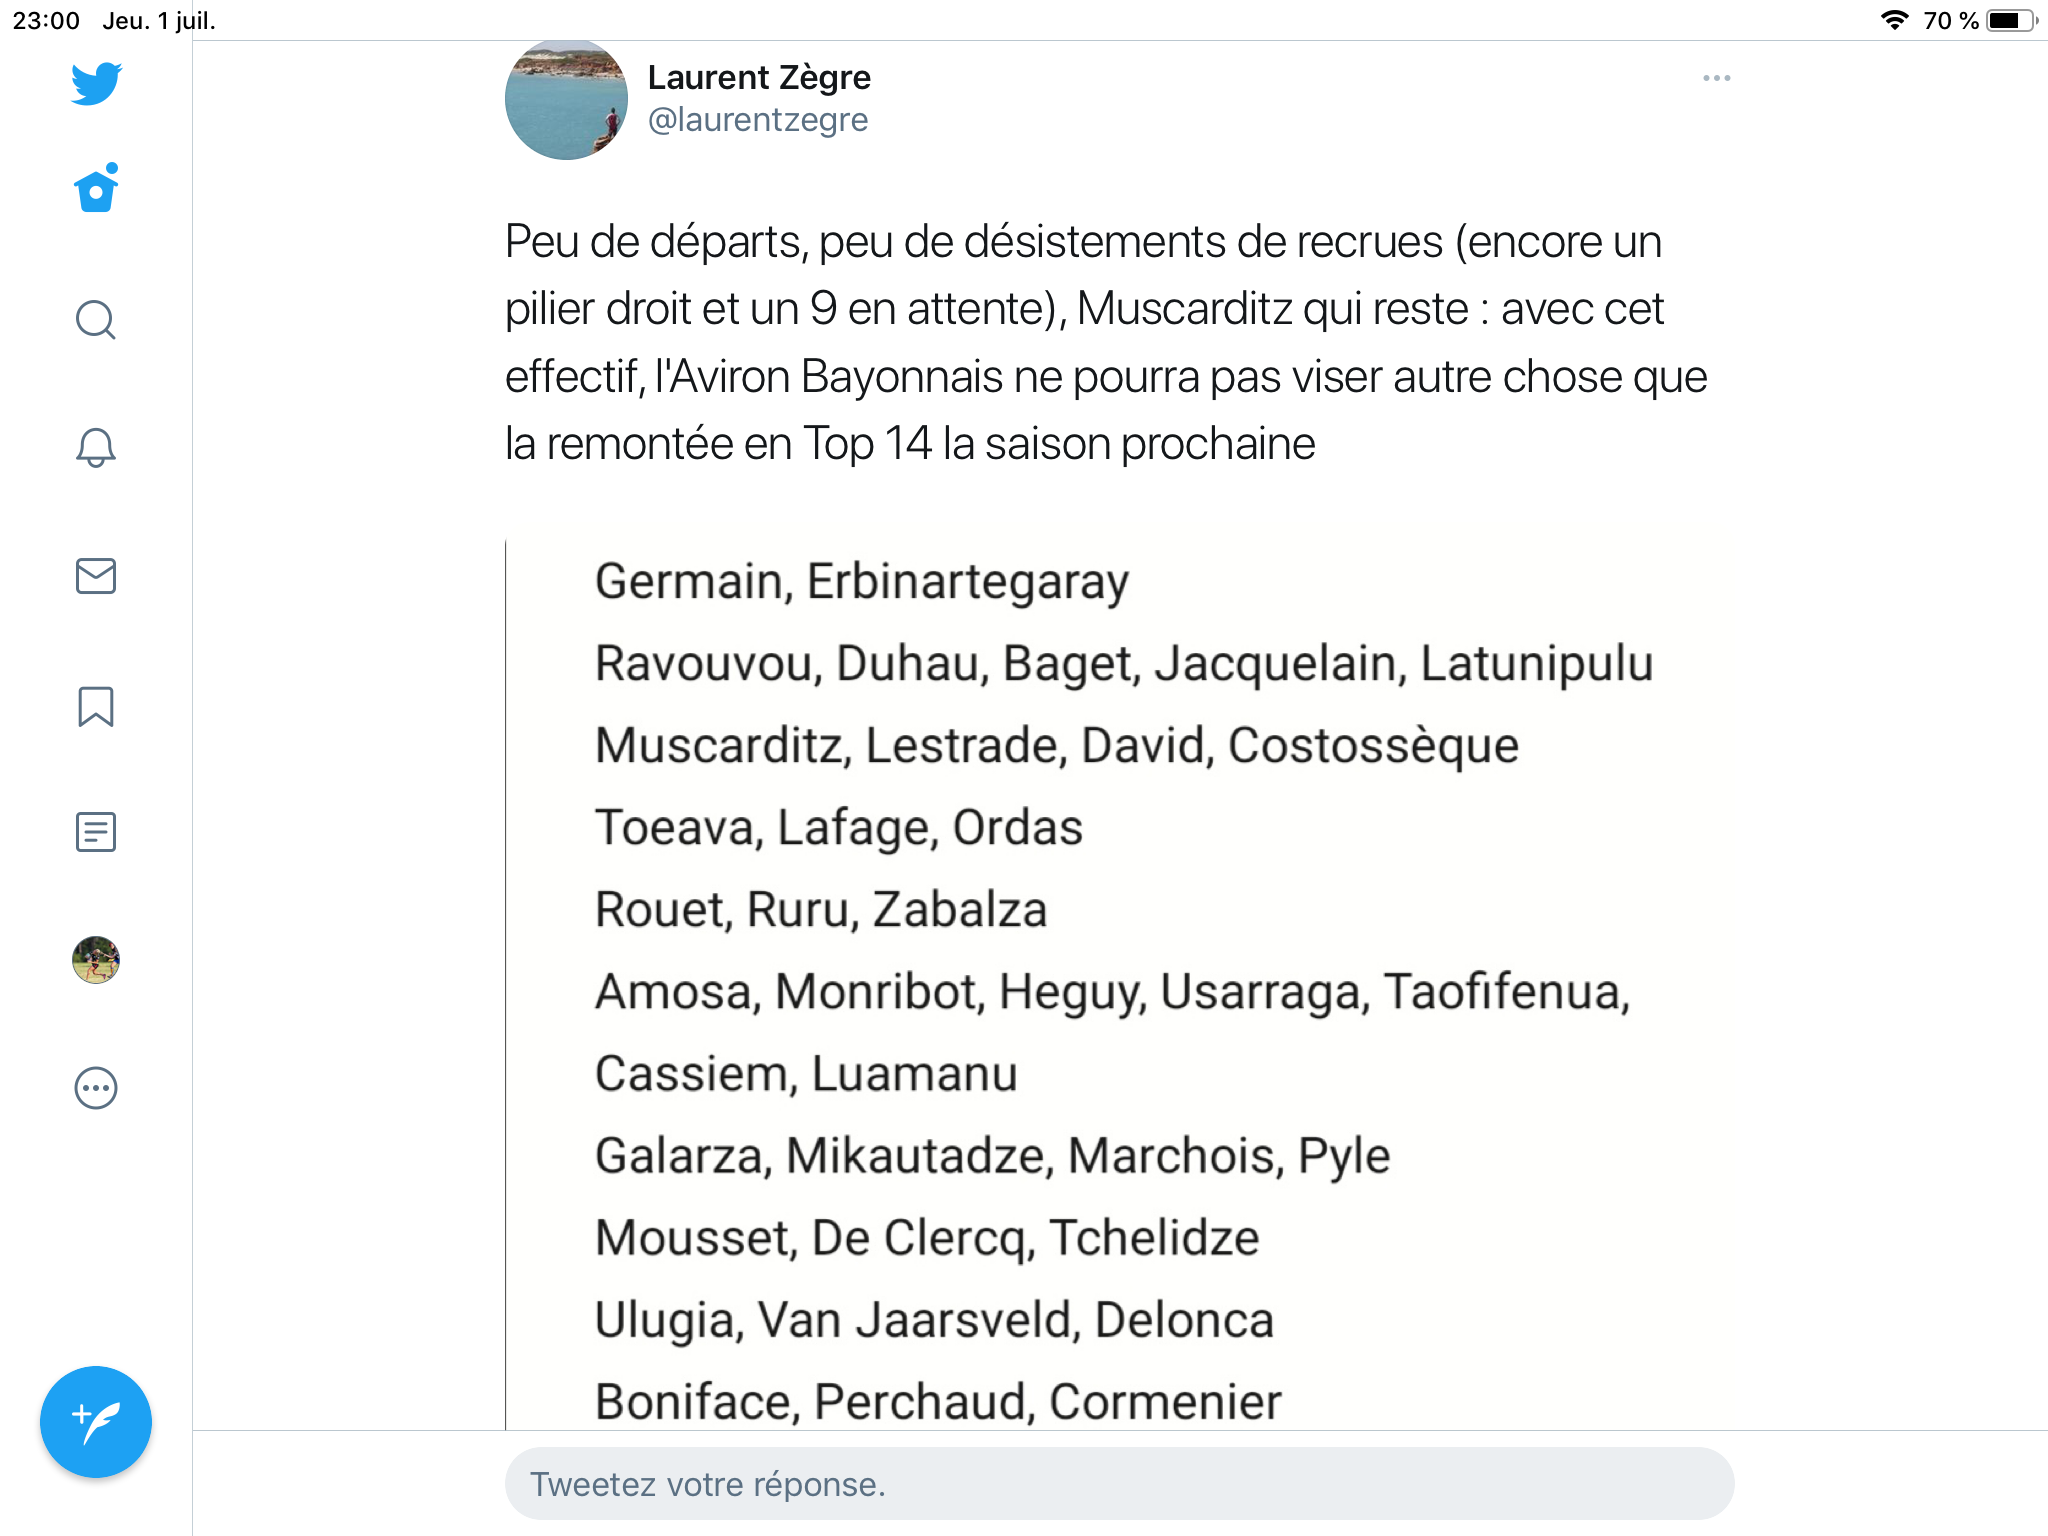The width and height of the screenshot is (2048, 1536).
Task: Tap the Wi-Fi status icon
Action: [x=1894, y=20]
